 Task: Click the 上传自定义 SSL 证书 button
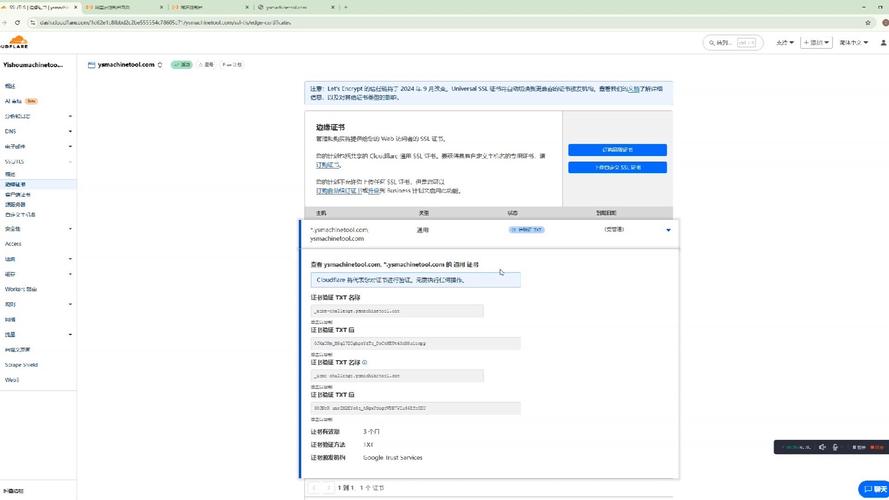tap(617, 167)
